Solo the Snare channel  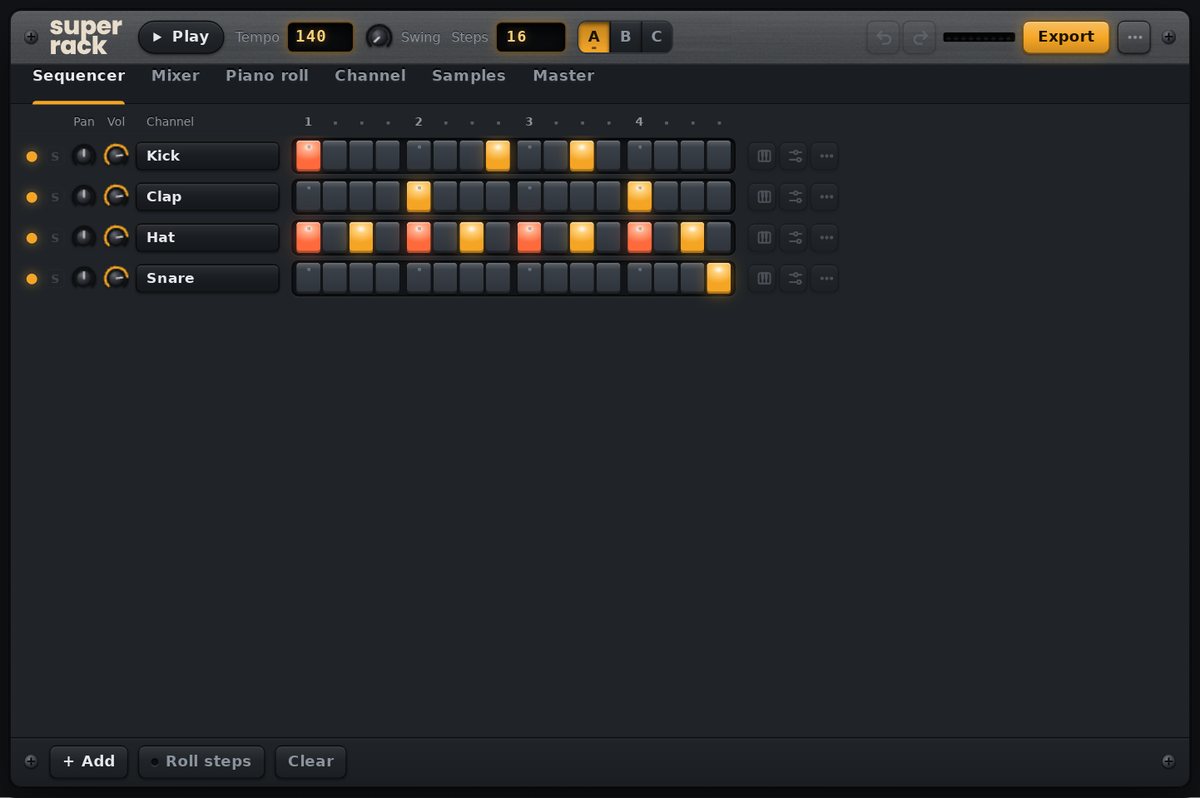click(55, 280)
